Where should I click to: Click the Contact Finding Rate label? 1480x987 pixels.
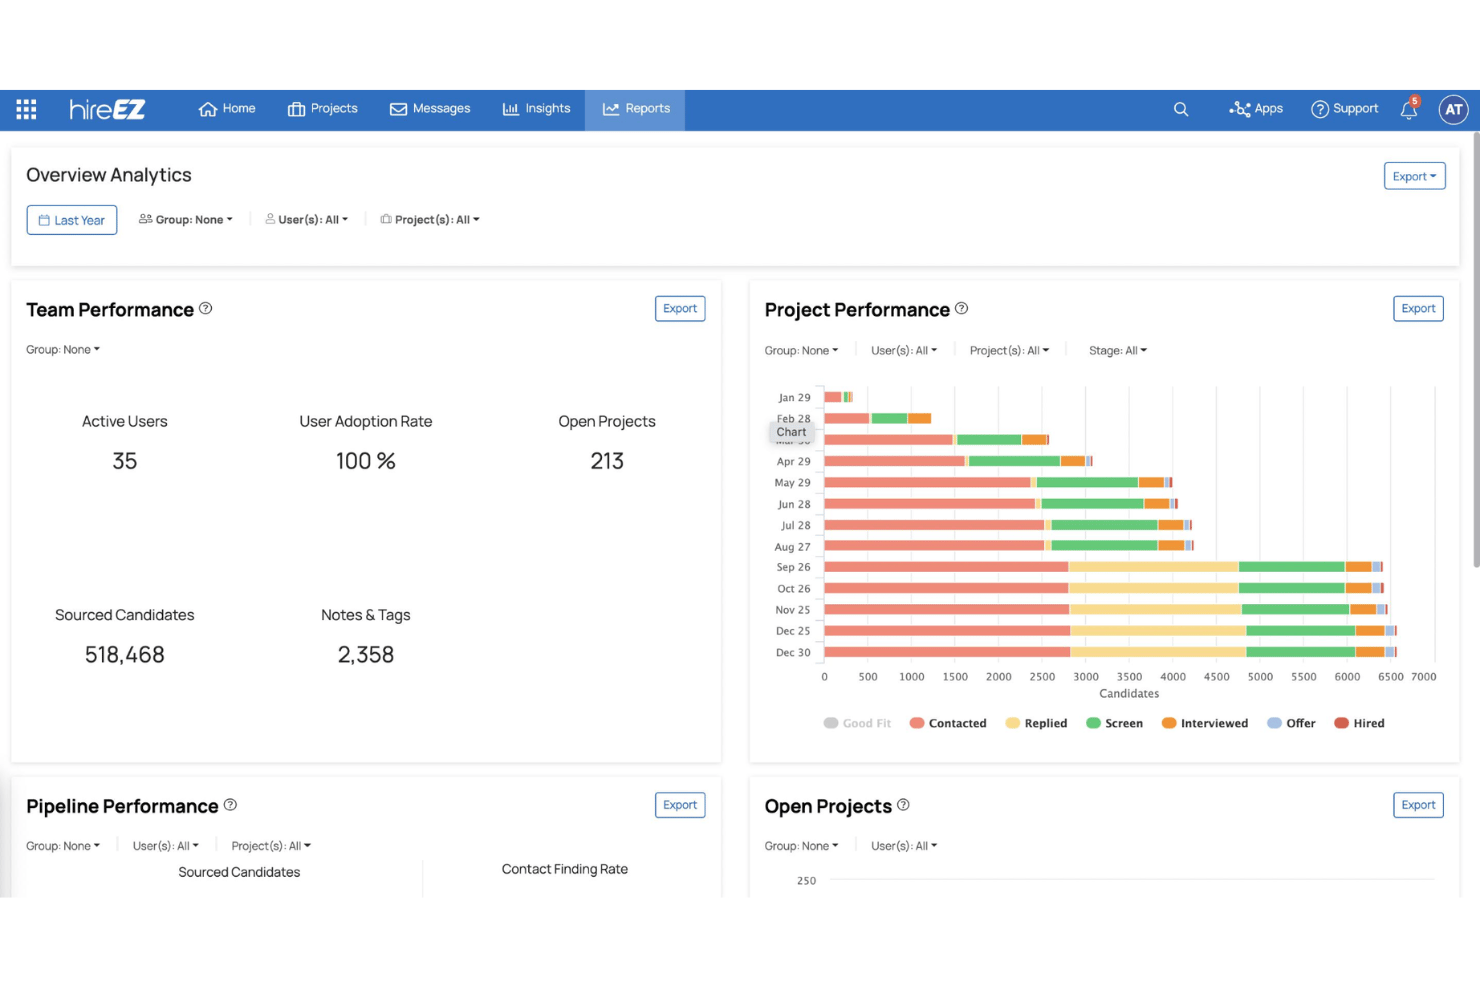(x=565, y=869)
